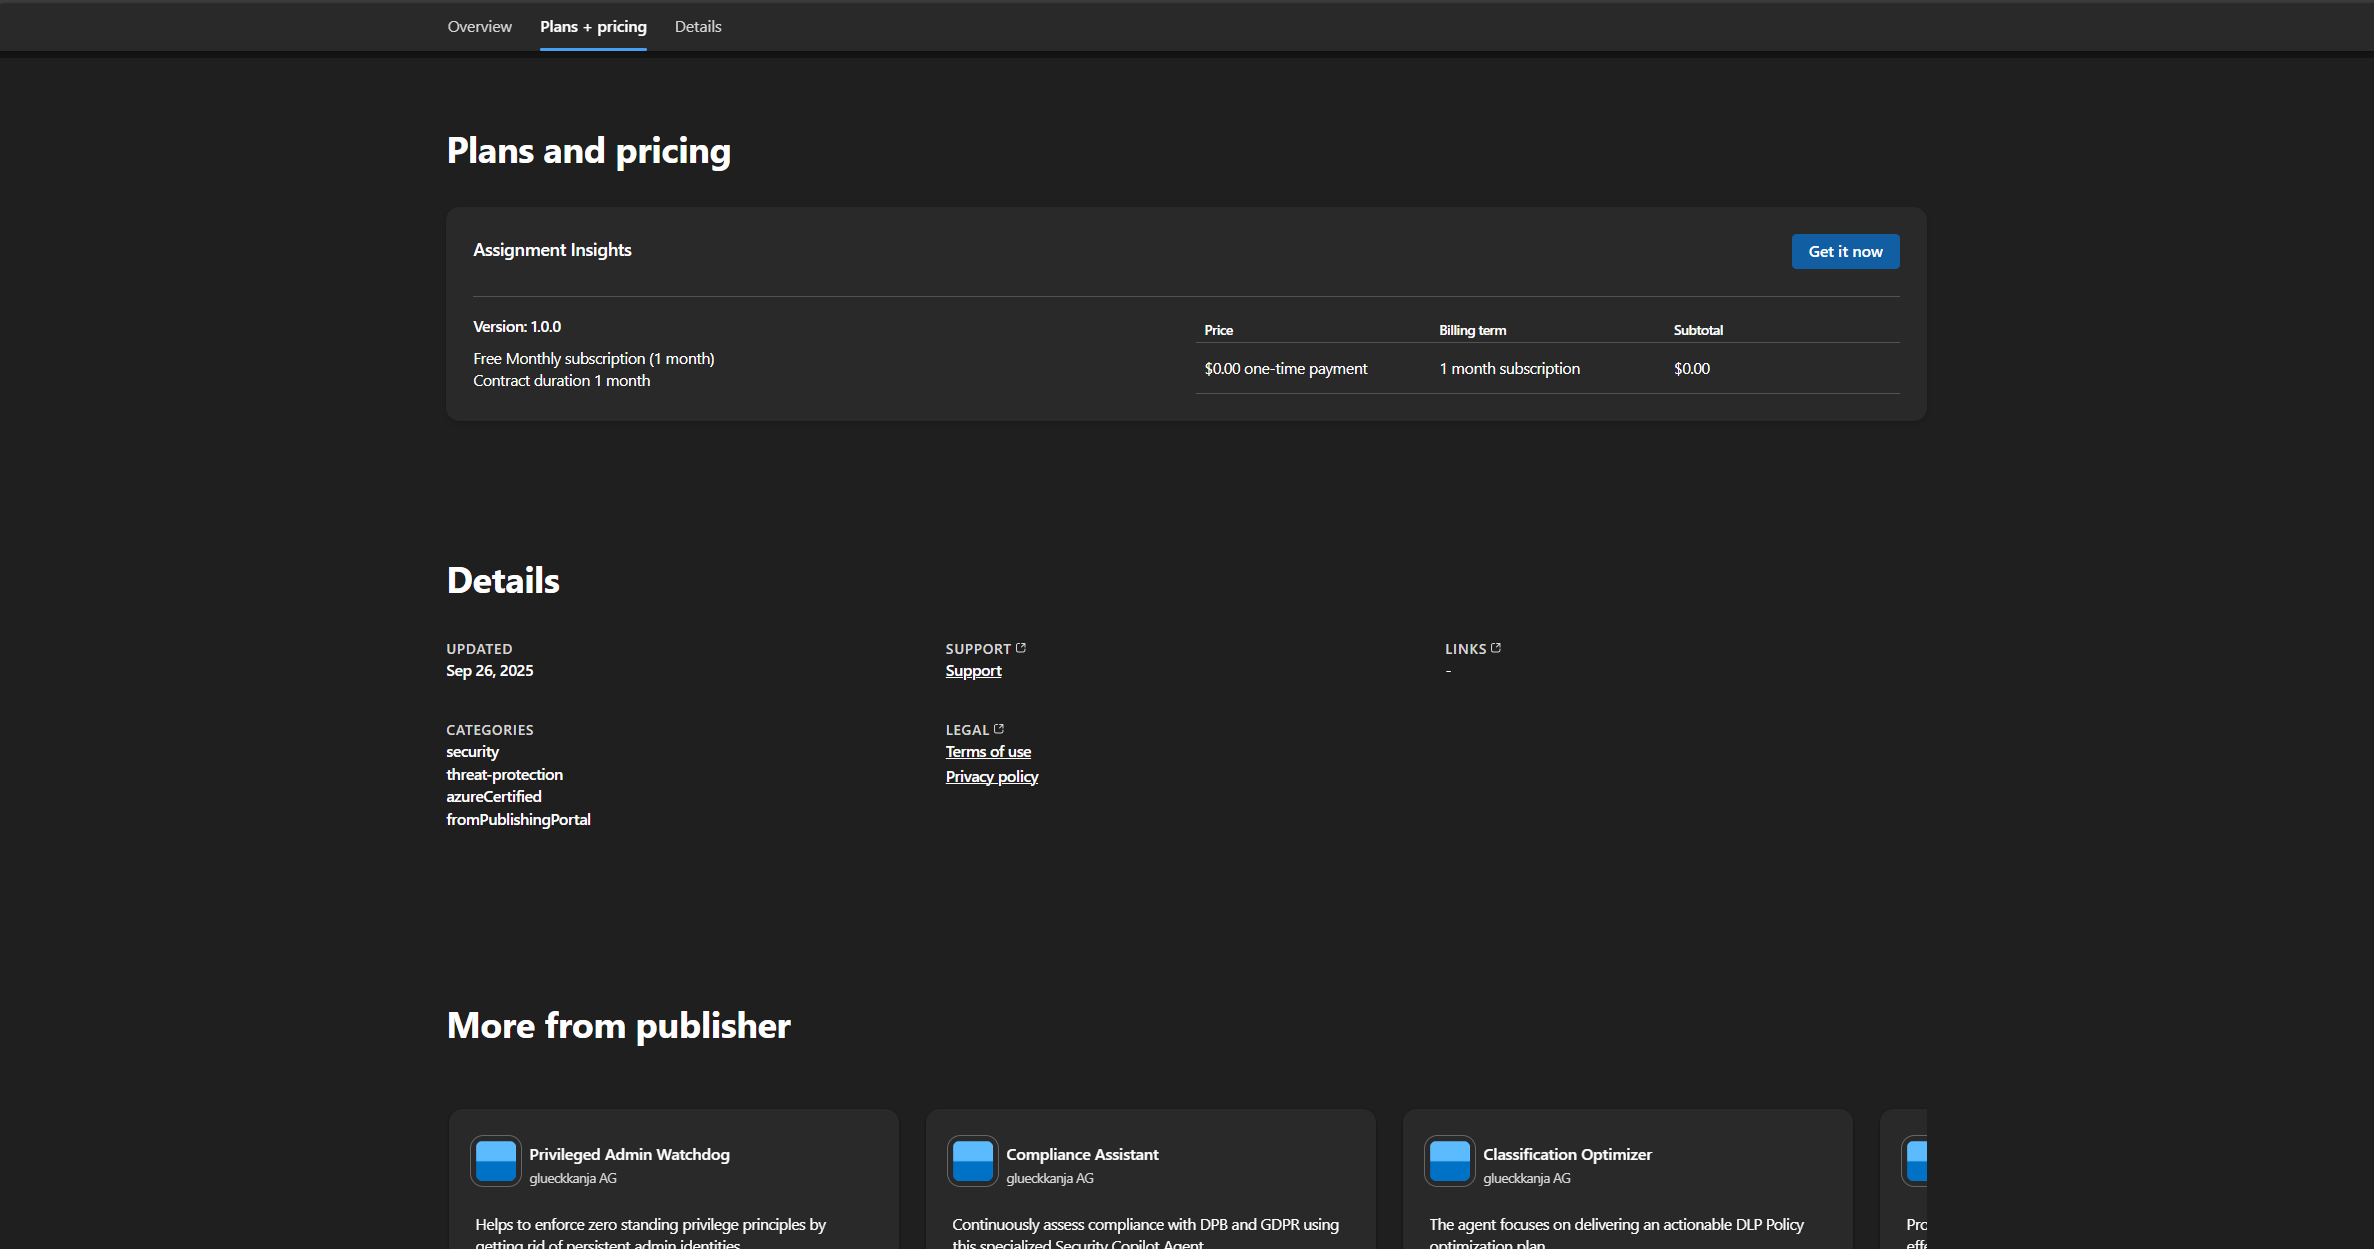Screen dimensions: 2374x1249
Task: Click the Compliance Assistant description text
Action: [x=1145, y=1225]
